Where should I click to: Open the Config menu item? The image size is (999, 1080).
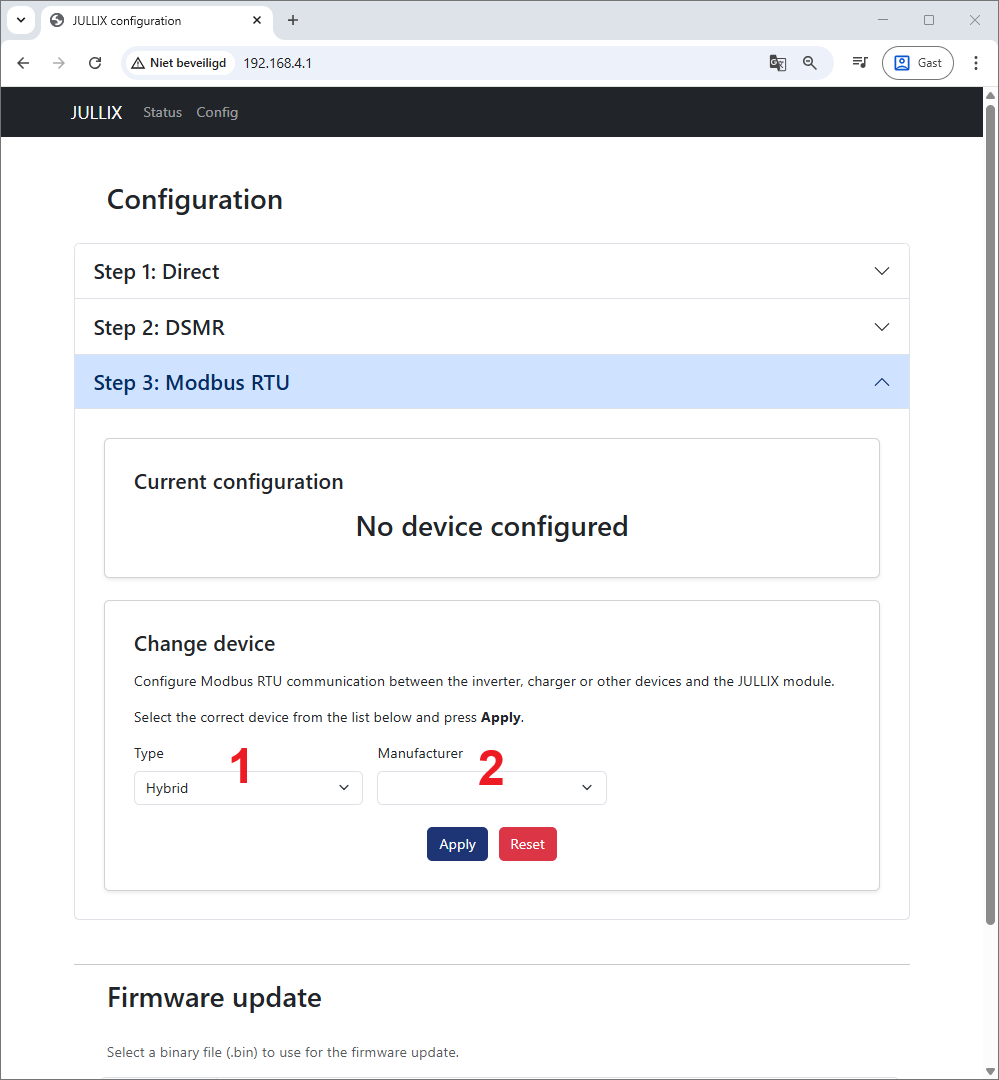click(x=217, y=112)
